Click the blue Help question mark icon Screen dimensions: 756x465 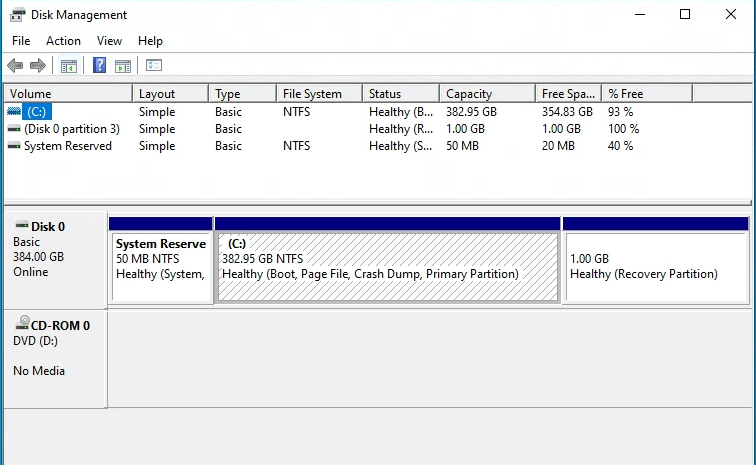coord(100,66)
